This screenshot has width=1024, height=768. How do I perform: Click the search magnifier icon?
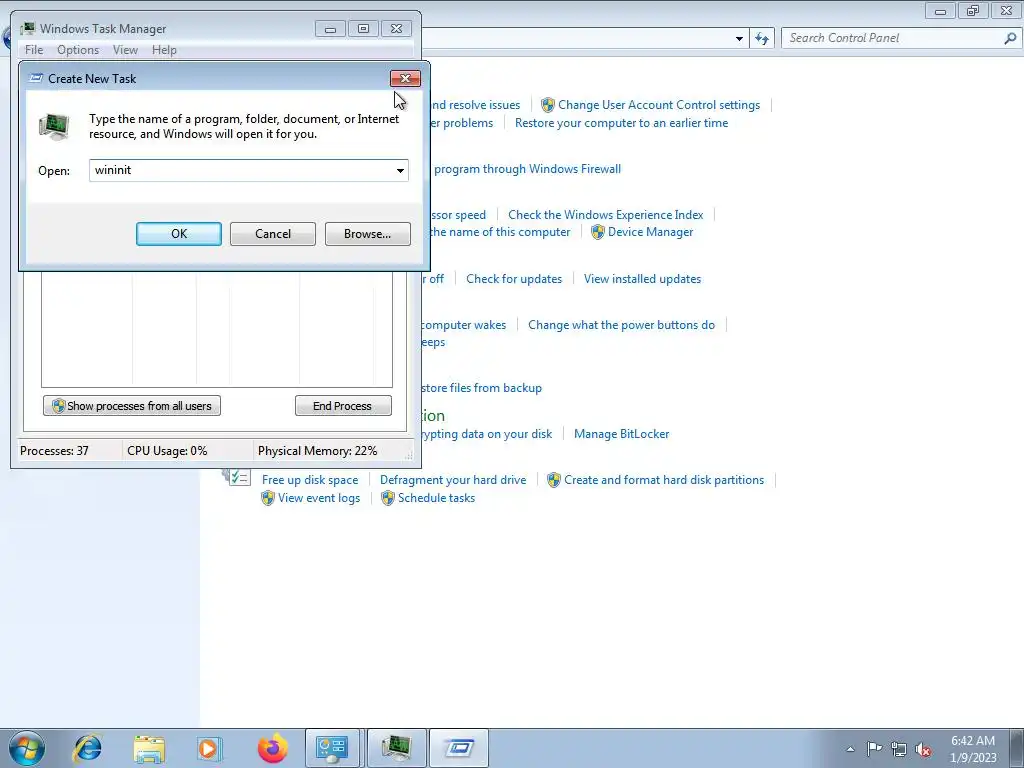(x=1010, y=39)
